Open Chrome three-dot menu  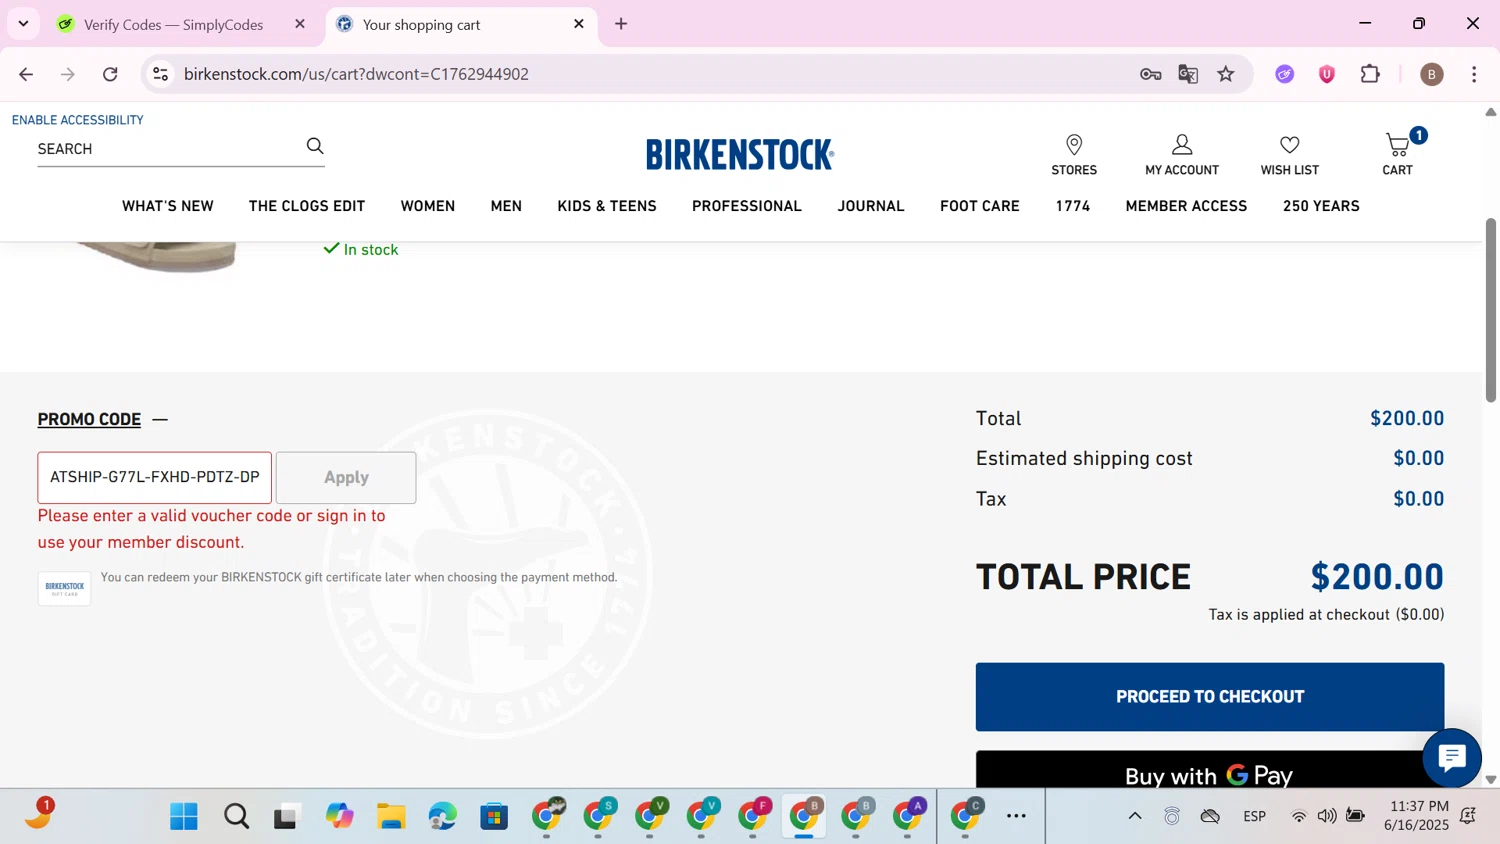tap(1474, 74)
